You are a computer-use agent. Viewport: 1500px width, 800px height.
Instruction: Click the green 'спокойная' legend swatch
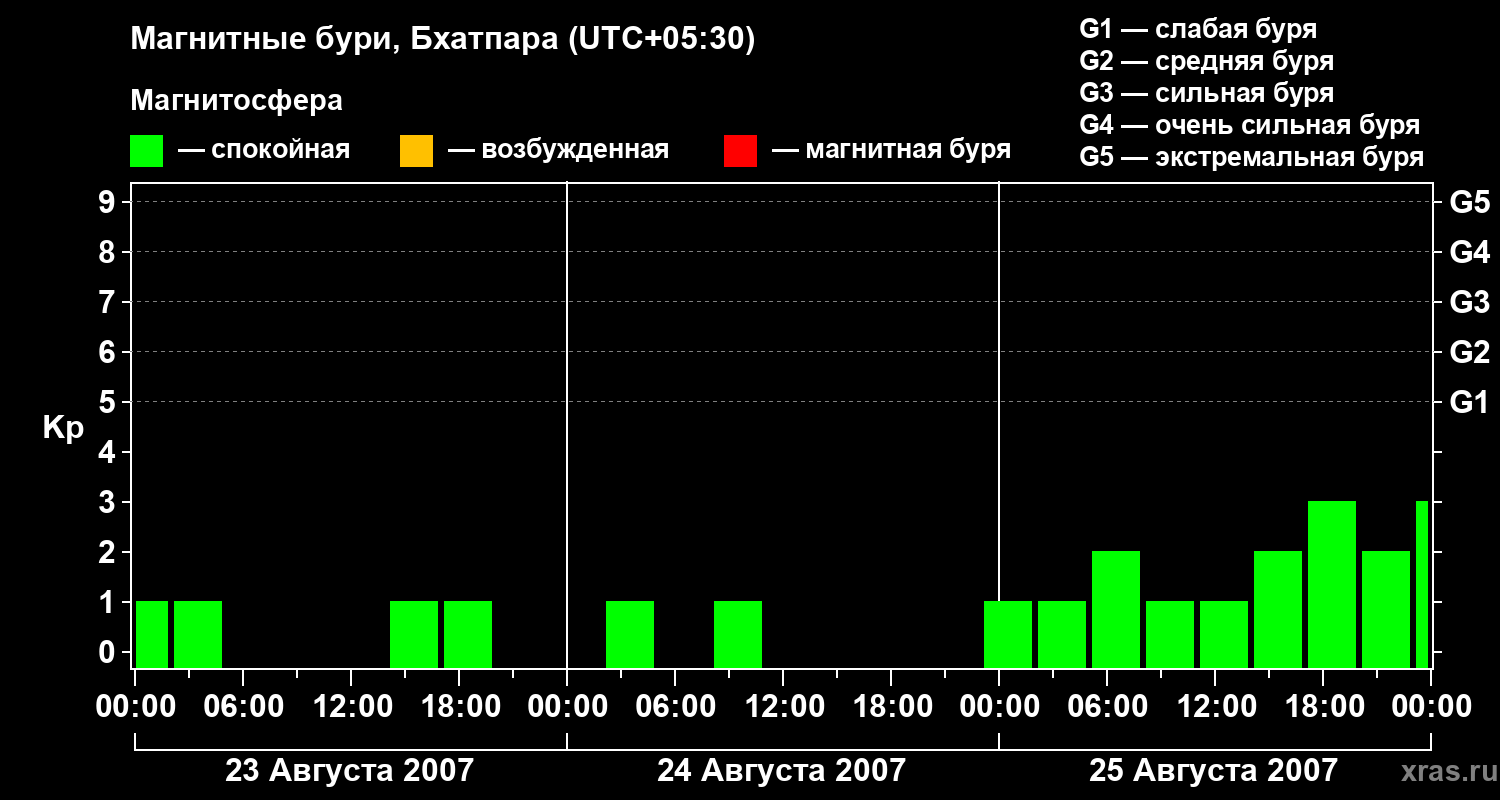coord(147,151)
